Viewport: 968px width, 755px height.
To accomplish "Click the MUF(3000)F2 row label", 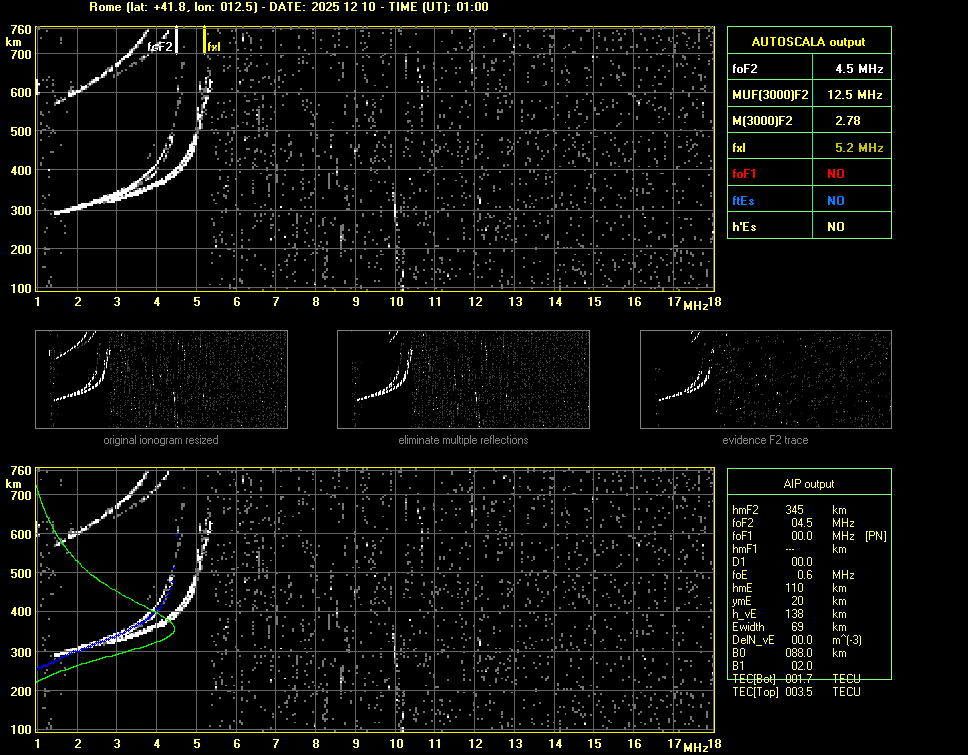I will click(767, 95).
